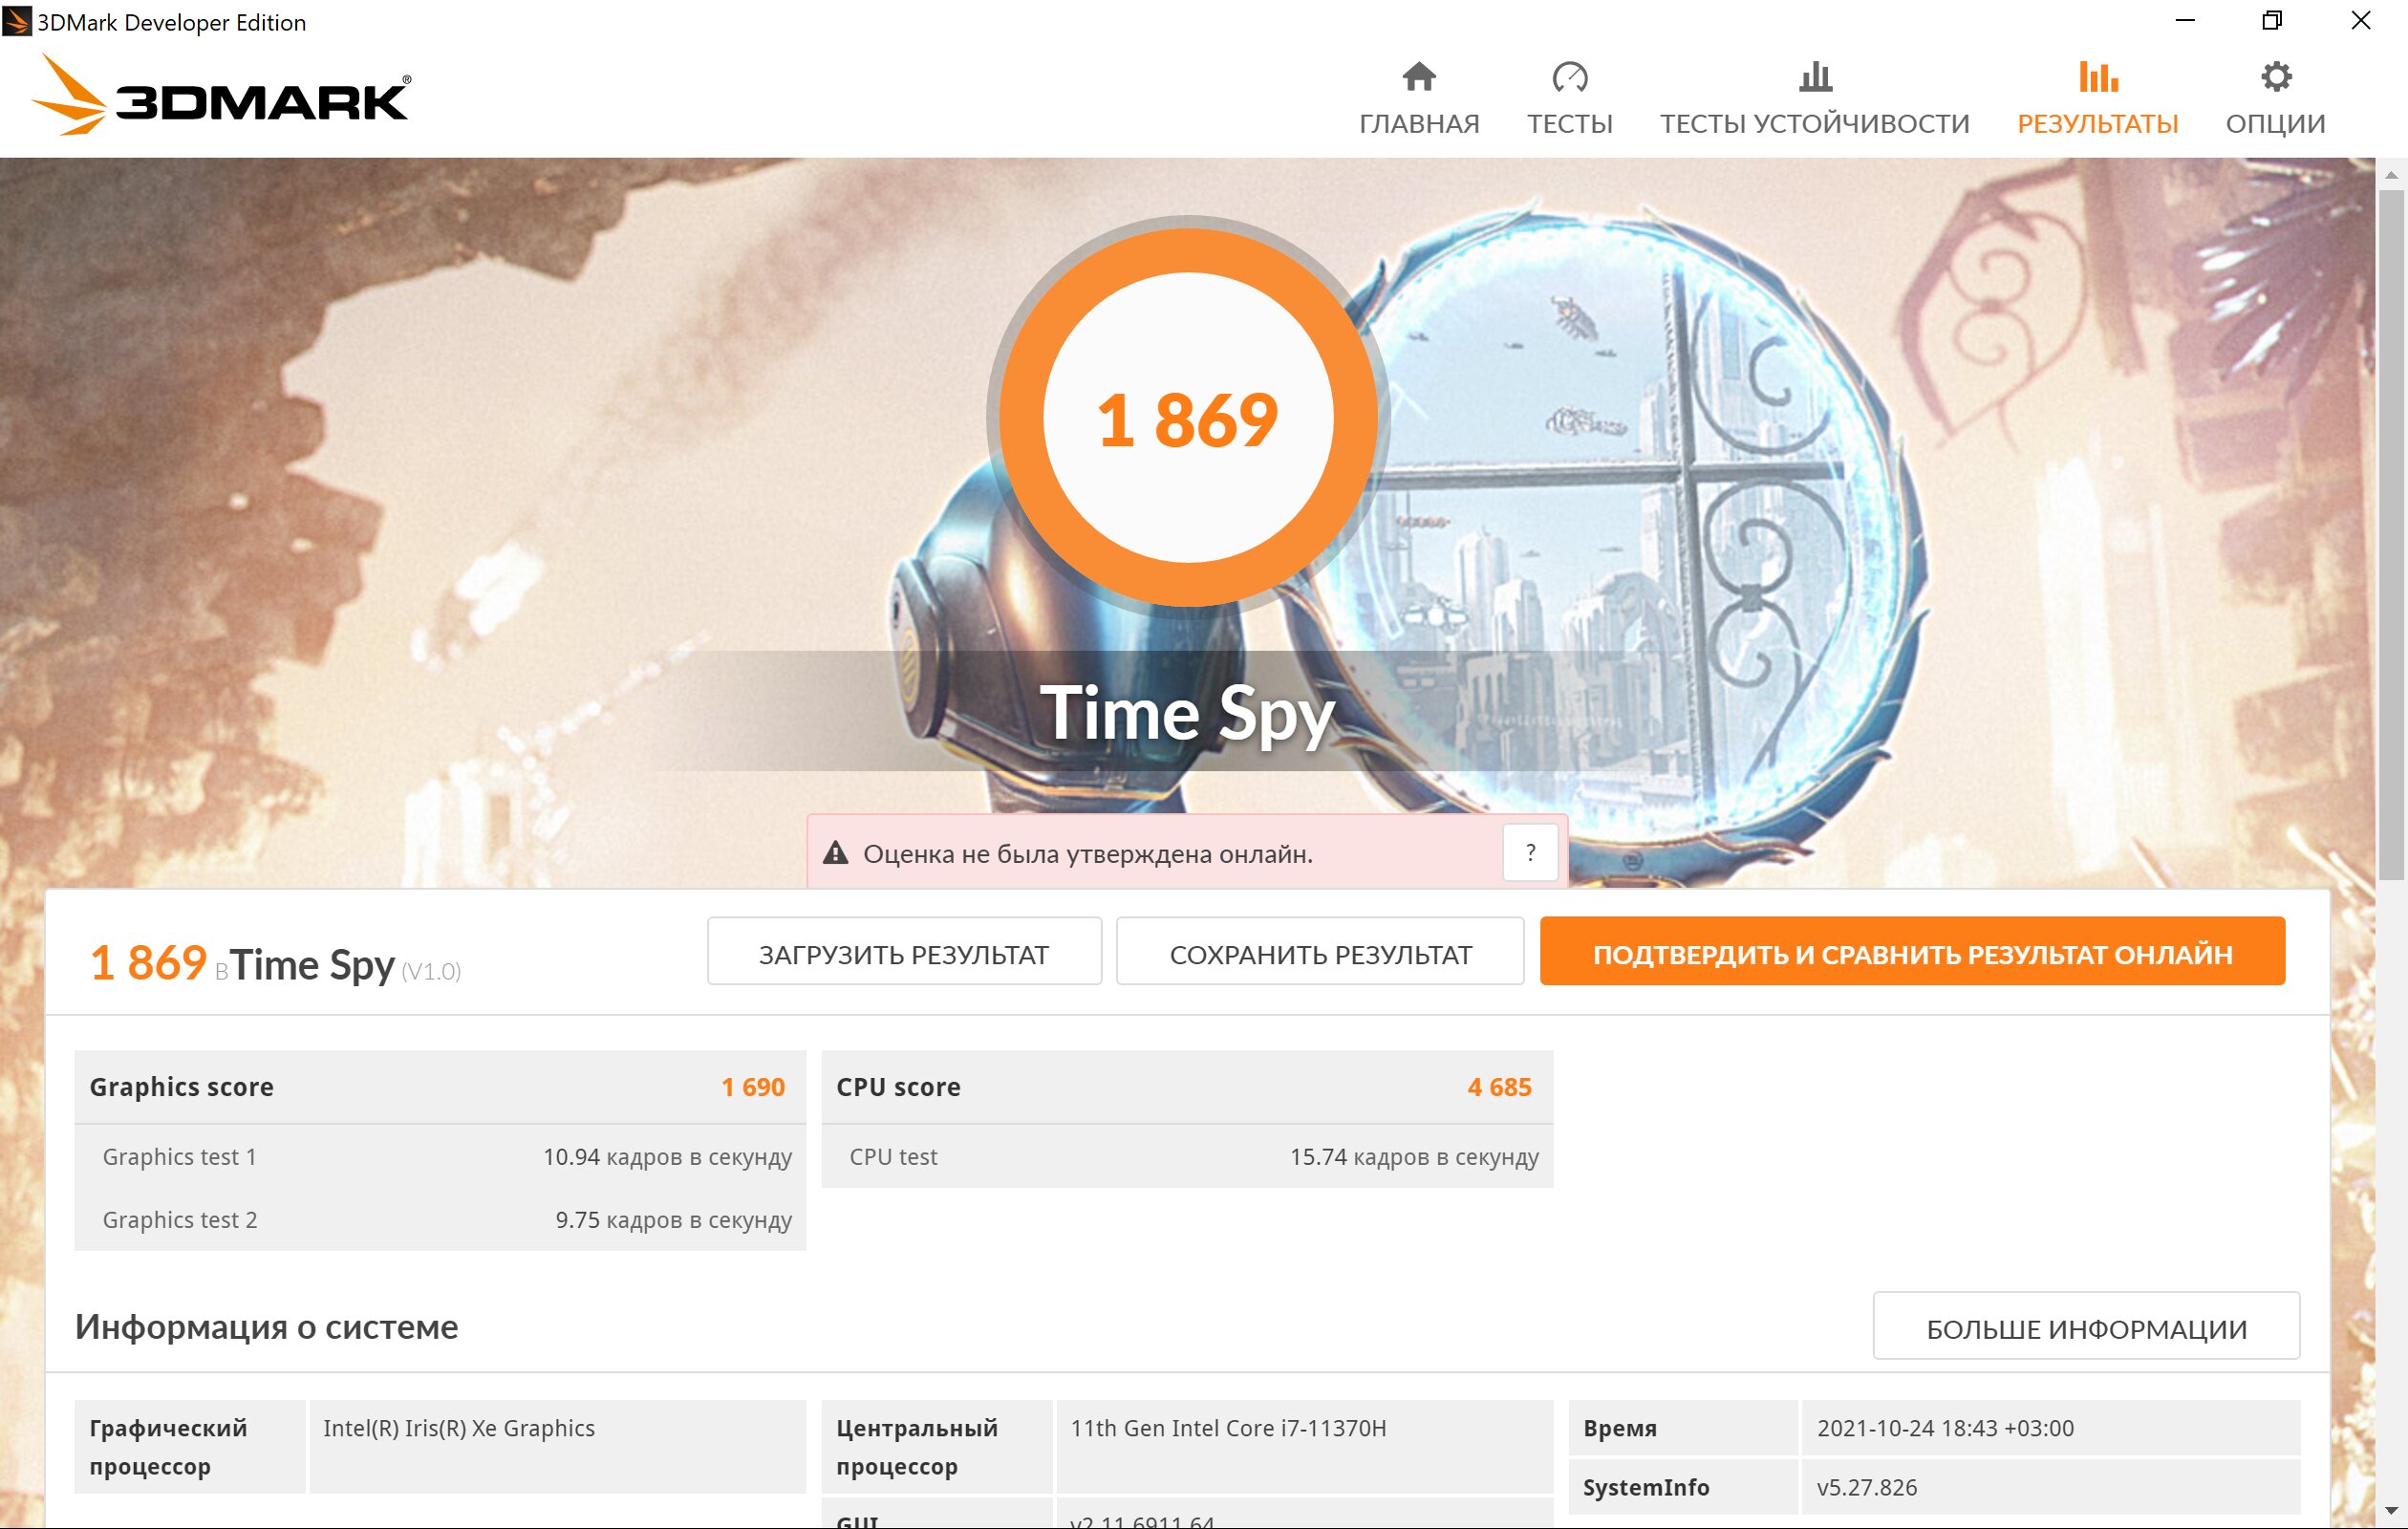Click the 3DMark logo in the header
The image size is (2408, 1529).
(x=221, y=96)
